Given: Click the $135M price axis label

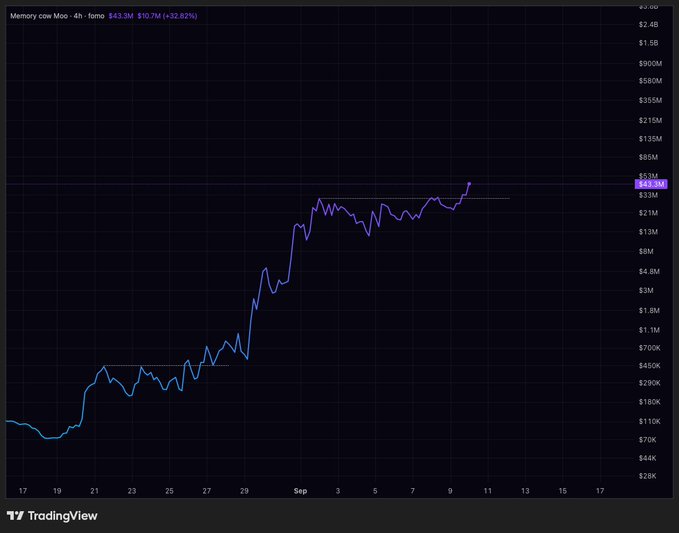Looking at the screenshot, I should click(650, 139).
